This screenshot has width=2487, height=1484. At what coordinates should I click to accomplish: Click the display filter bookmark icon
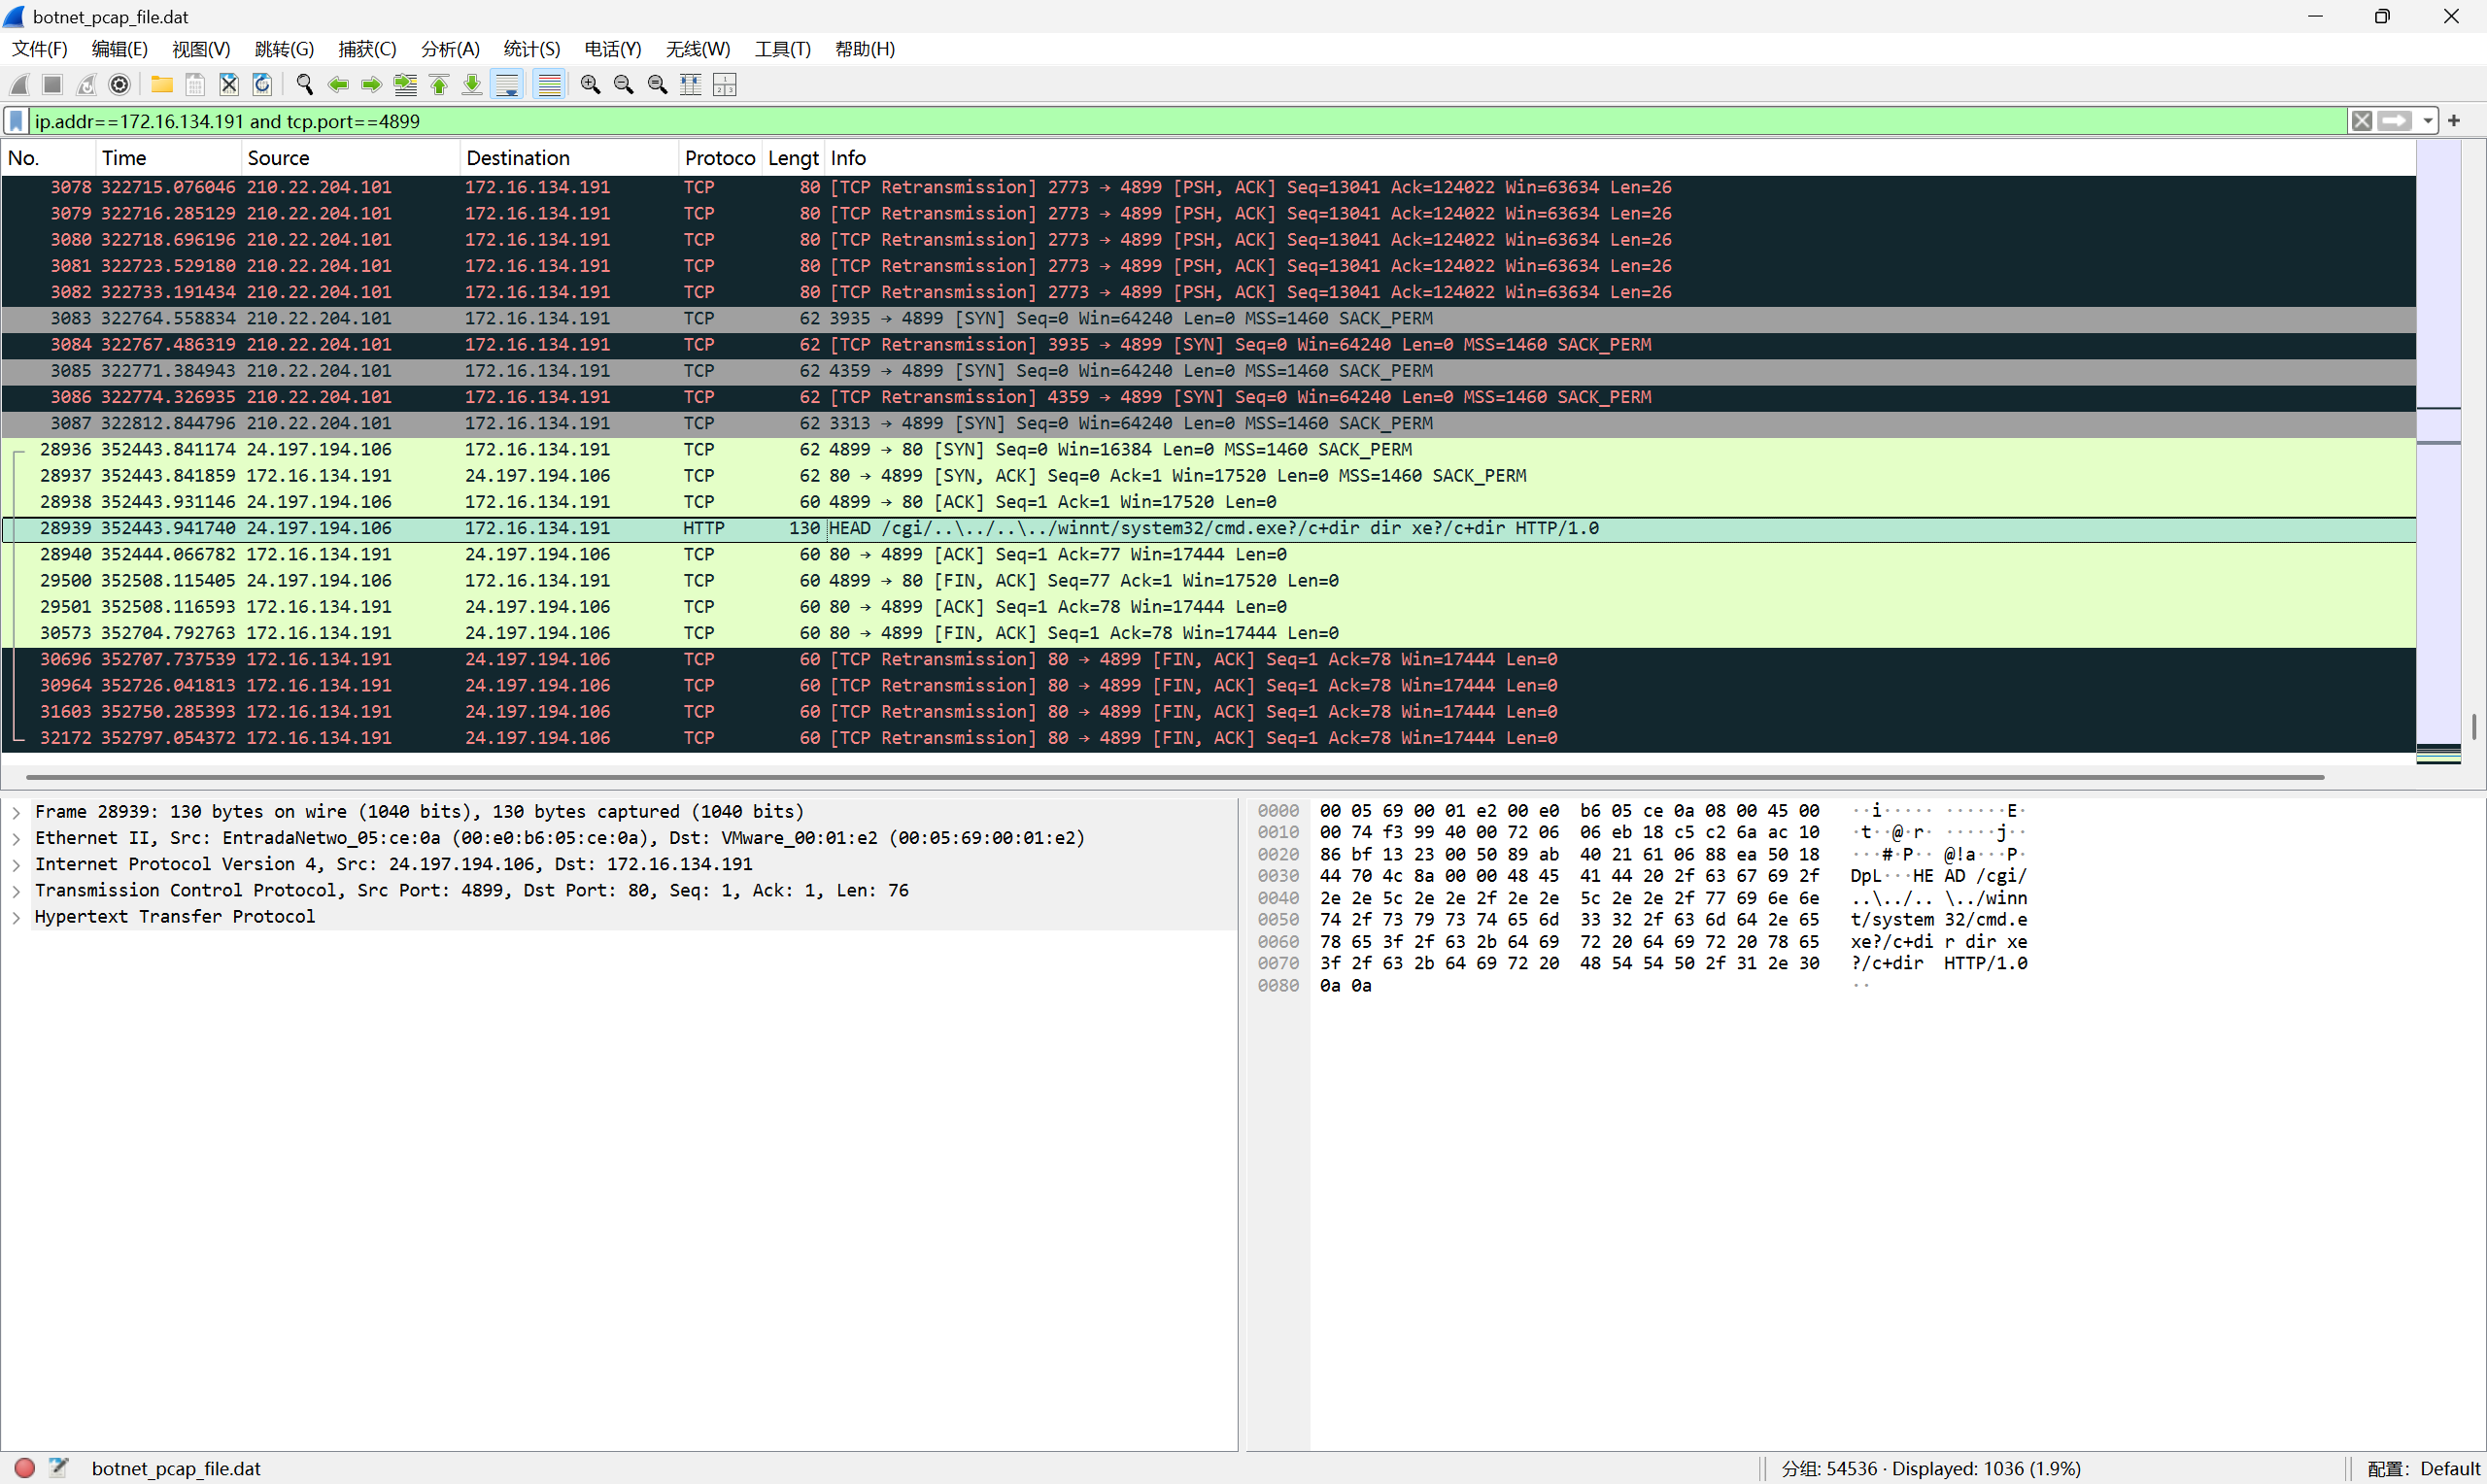[16, 121]
